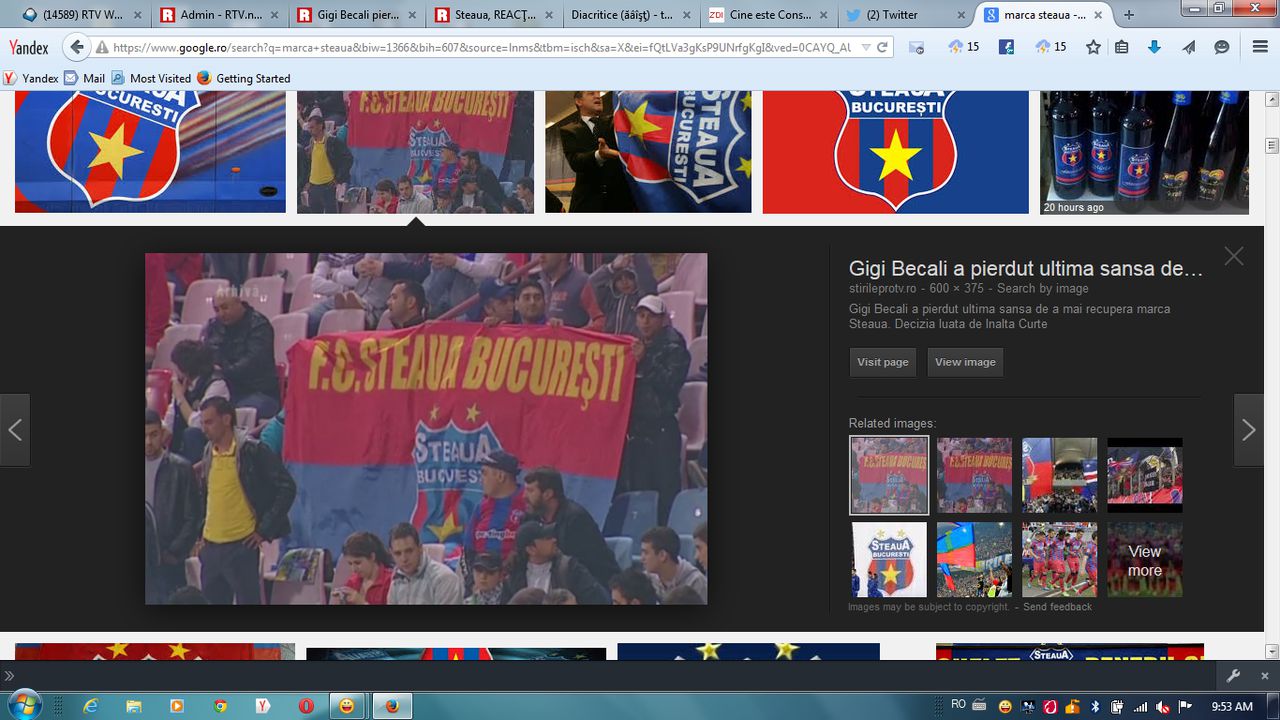Switch to the Cine este Cons... tab
1280x720 pixels.
click(768, 15)
